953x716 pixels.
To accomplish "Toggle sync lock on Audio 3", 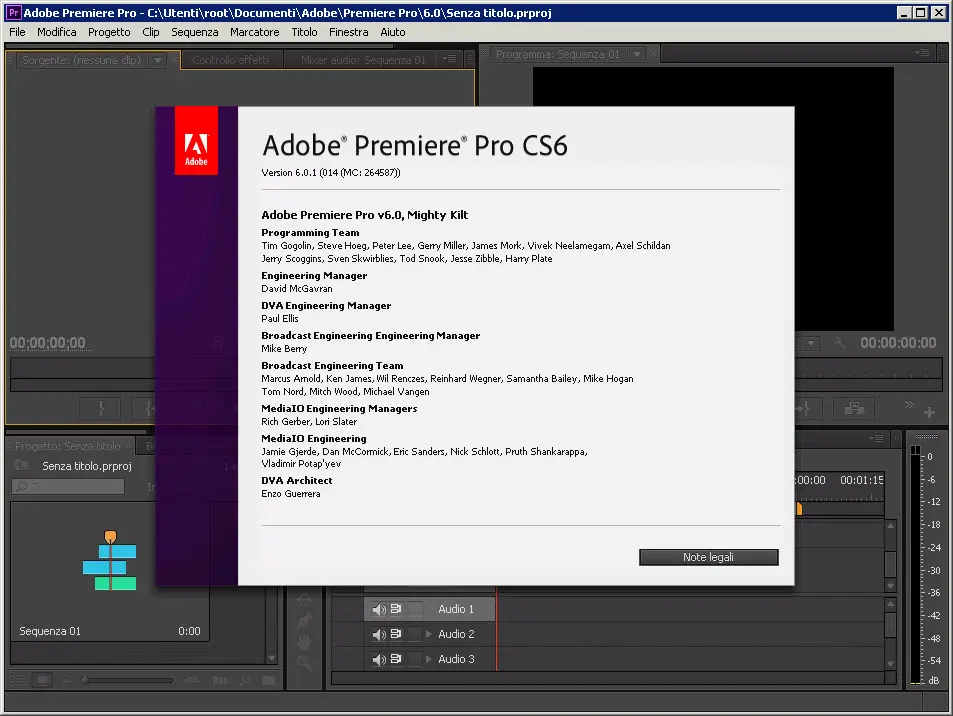I will click(x=396, y=659).
